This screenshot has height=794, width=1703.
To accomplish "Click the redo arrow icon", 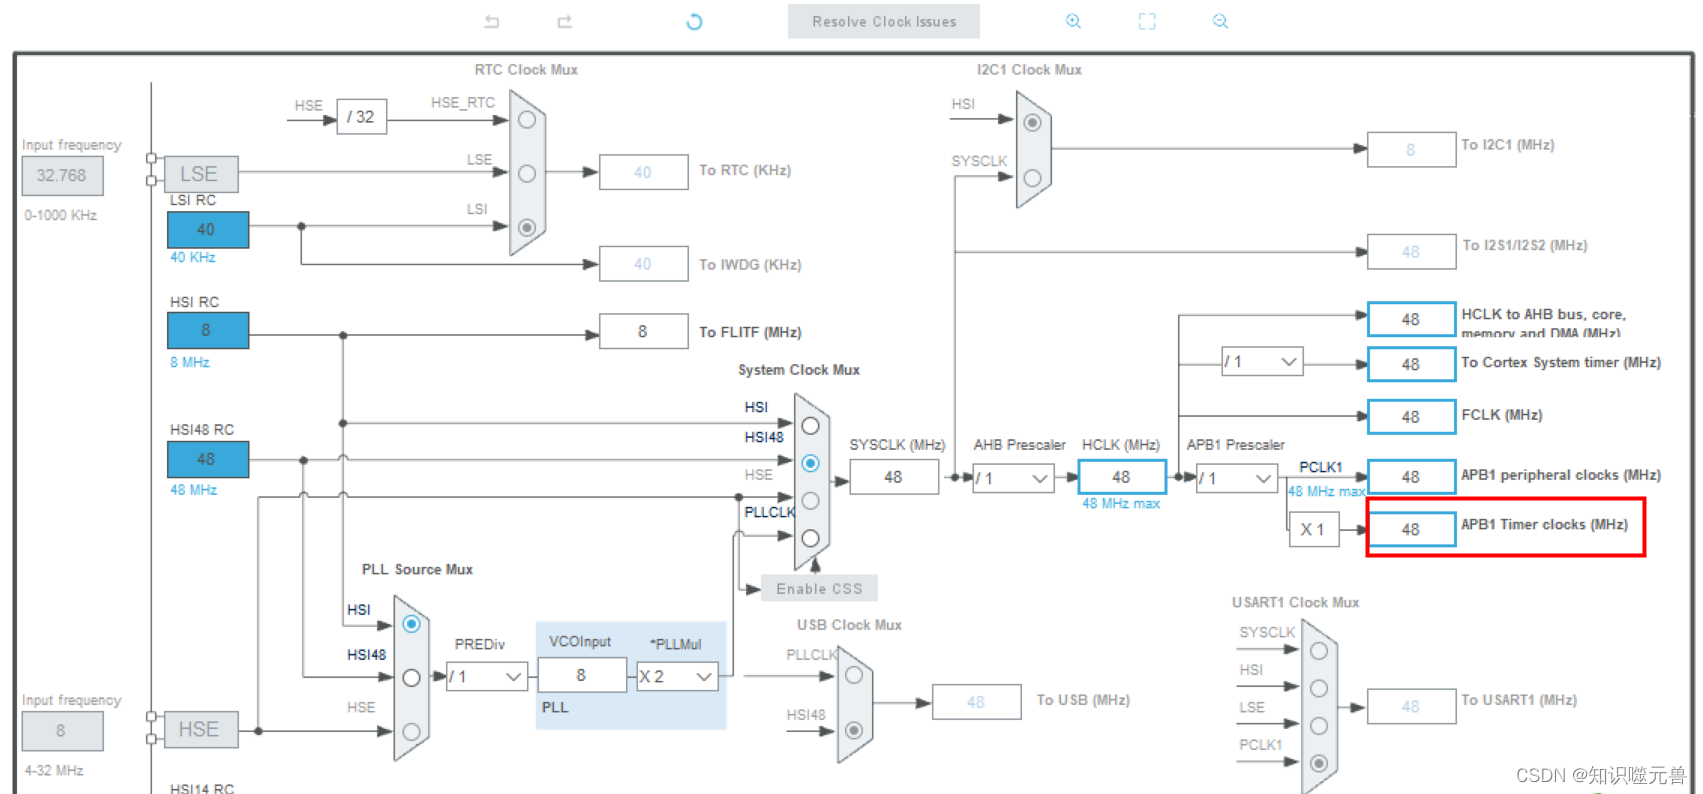I will tap(565, 21).
